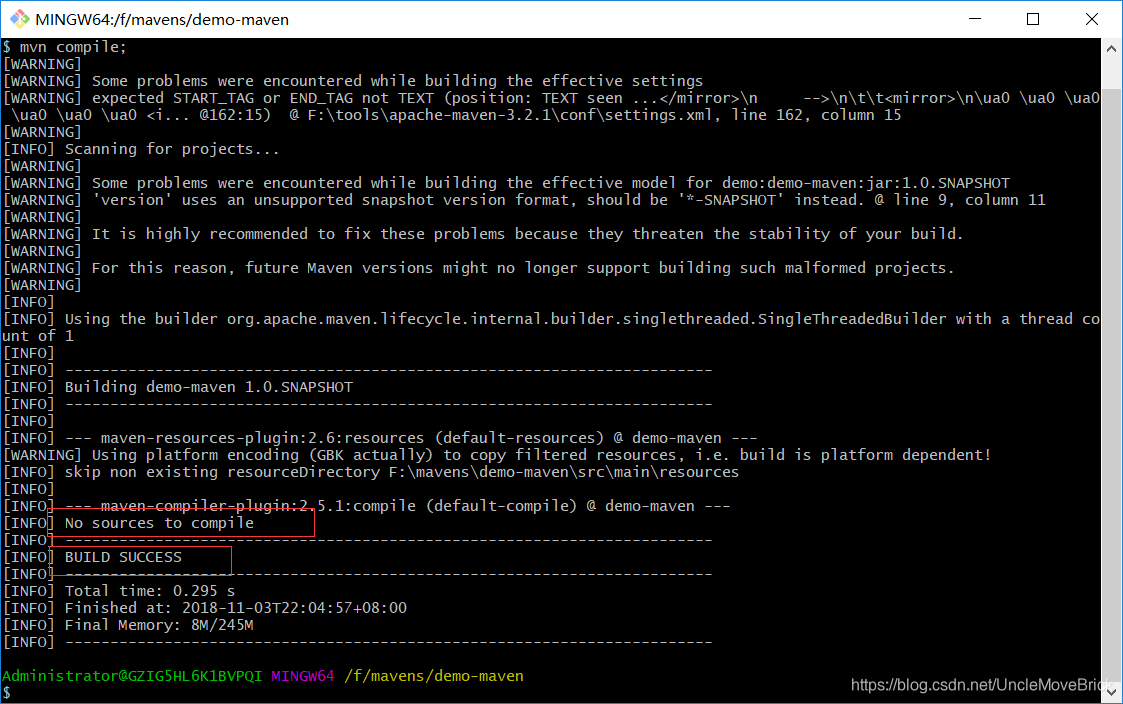The image size is (1123, 704).
Task: Click the Administrator@GZIG5HL6K1BVPQI prompt text
Action: point(132,676)
